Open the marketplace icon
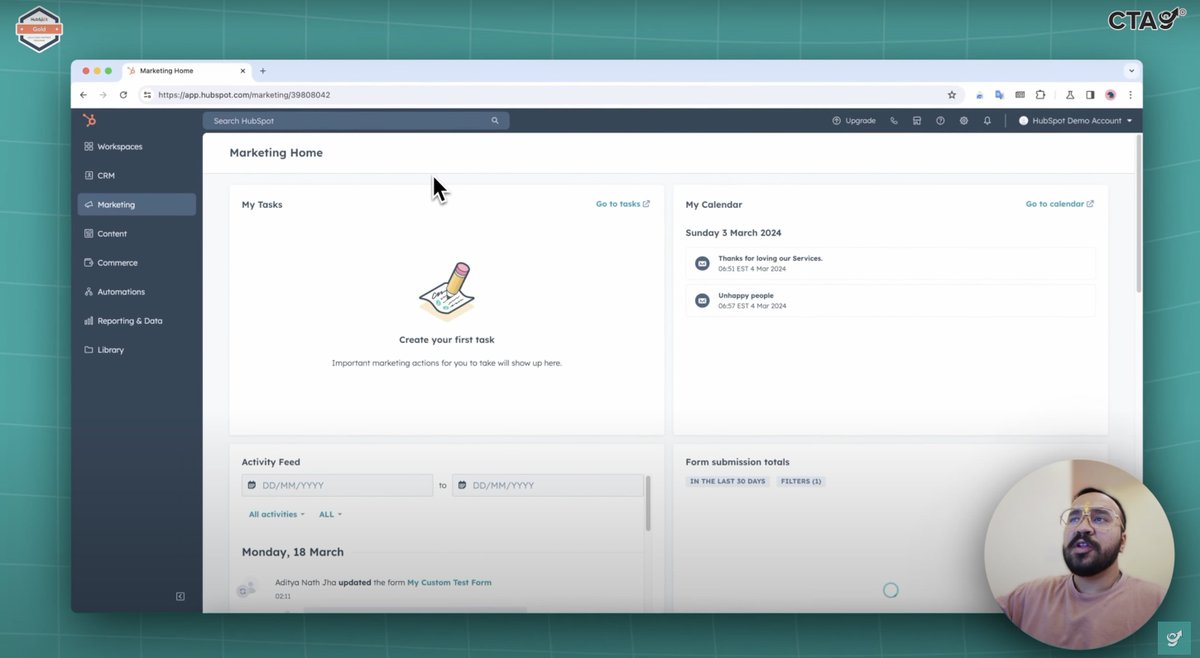Viewport: 1200px width, 658px height. point(917,120)
